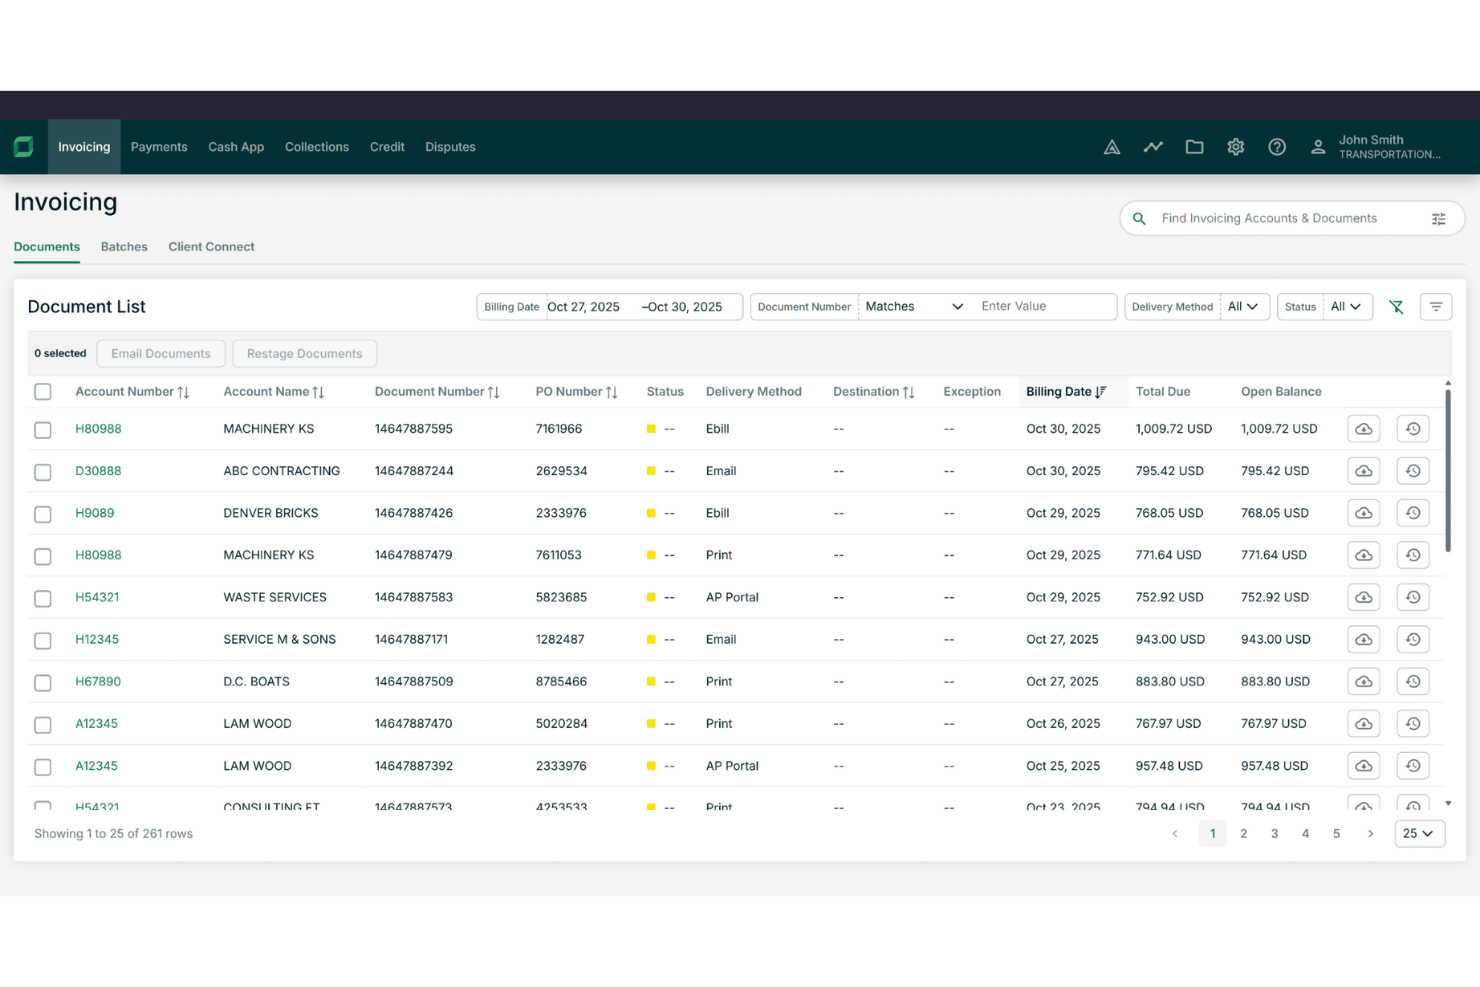Image resolution: width=1480 pixels, height=987 pixels.
Task: Open the Matches operator dropdown
Action: click(914, 307)
